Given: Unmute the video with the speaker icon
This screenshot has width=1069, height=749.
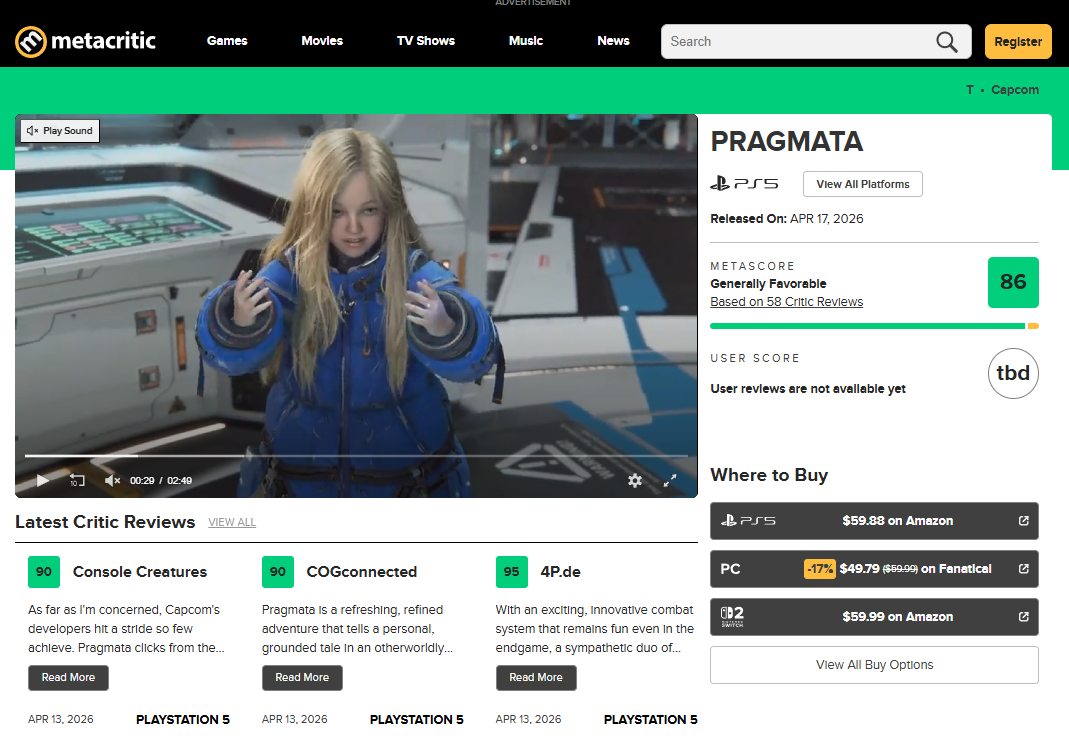Looking at the screenshot, I should tap(112, 481).
